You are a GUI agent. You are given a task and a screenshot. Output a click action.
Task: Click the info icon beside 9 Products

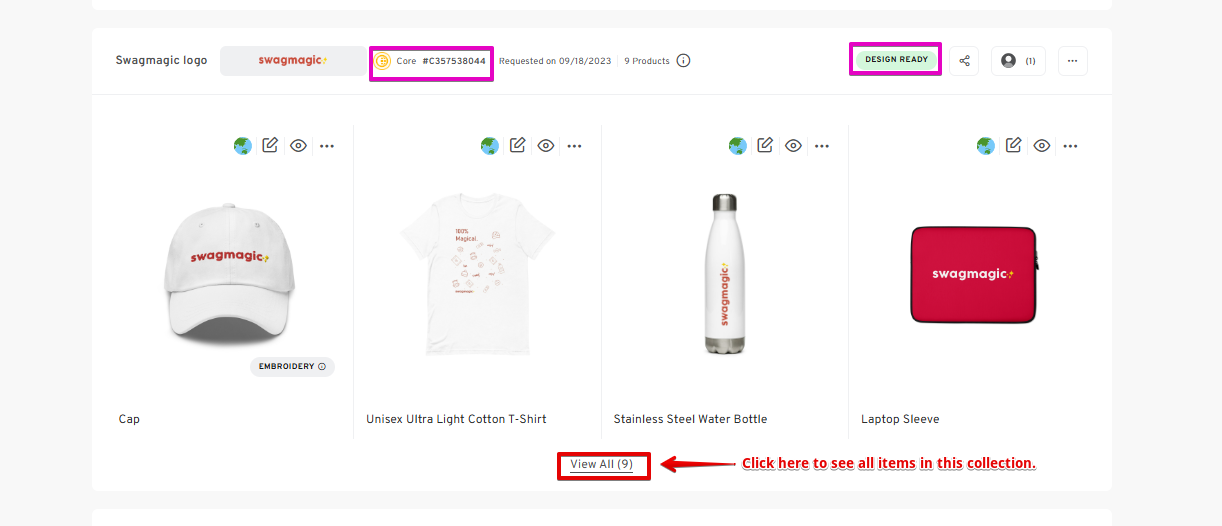tap(684, 61)
